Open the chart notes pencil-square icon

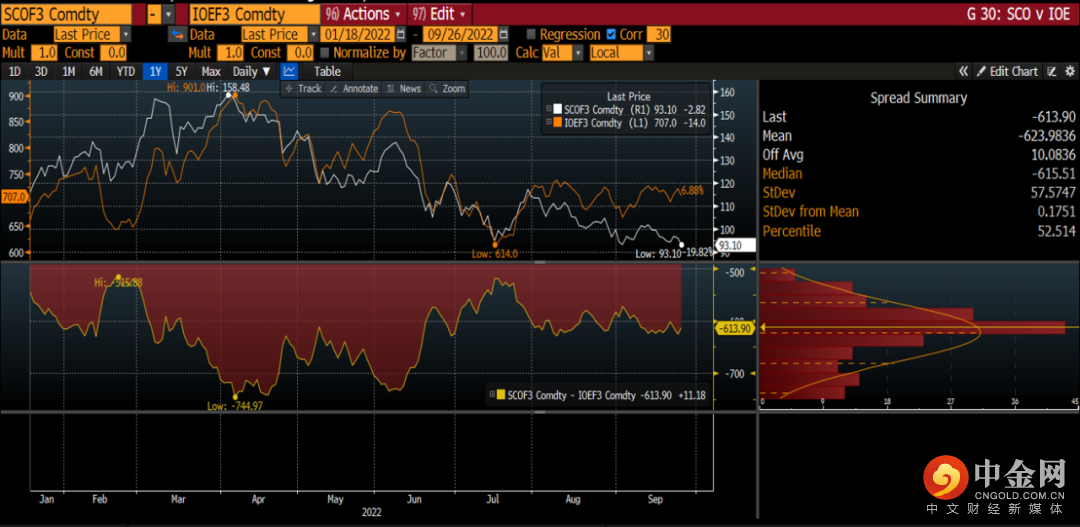click(1052, 71)
